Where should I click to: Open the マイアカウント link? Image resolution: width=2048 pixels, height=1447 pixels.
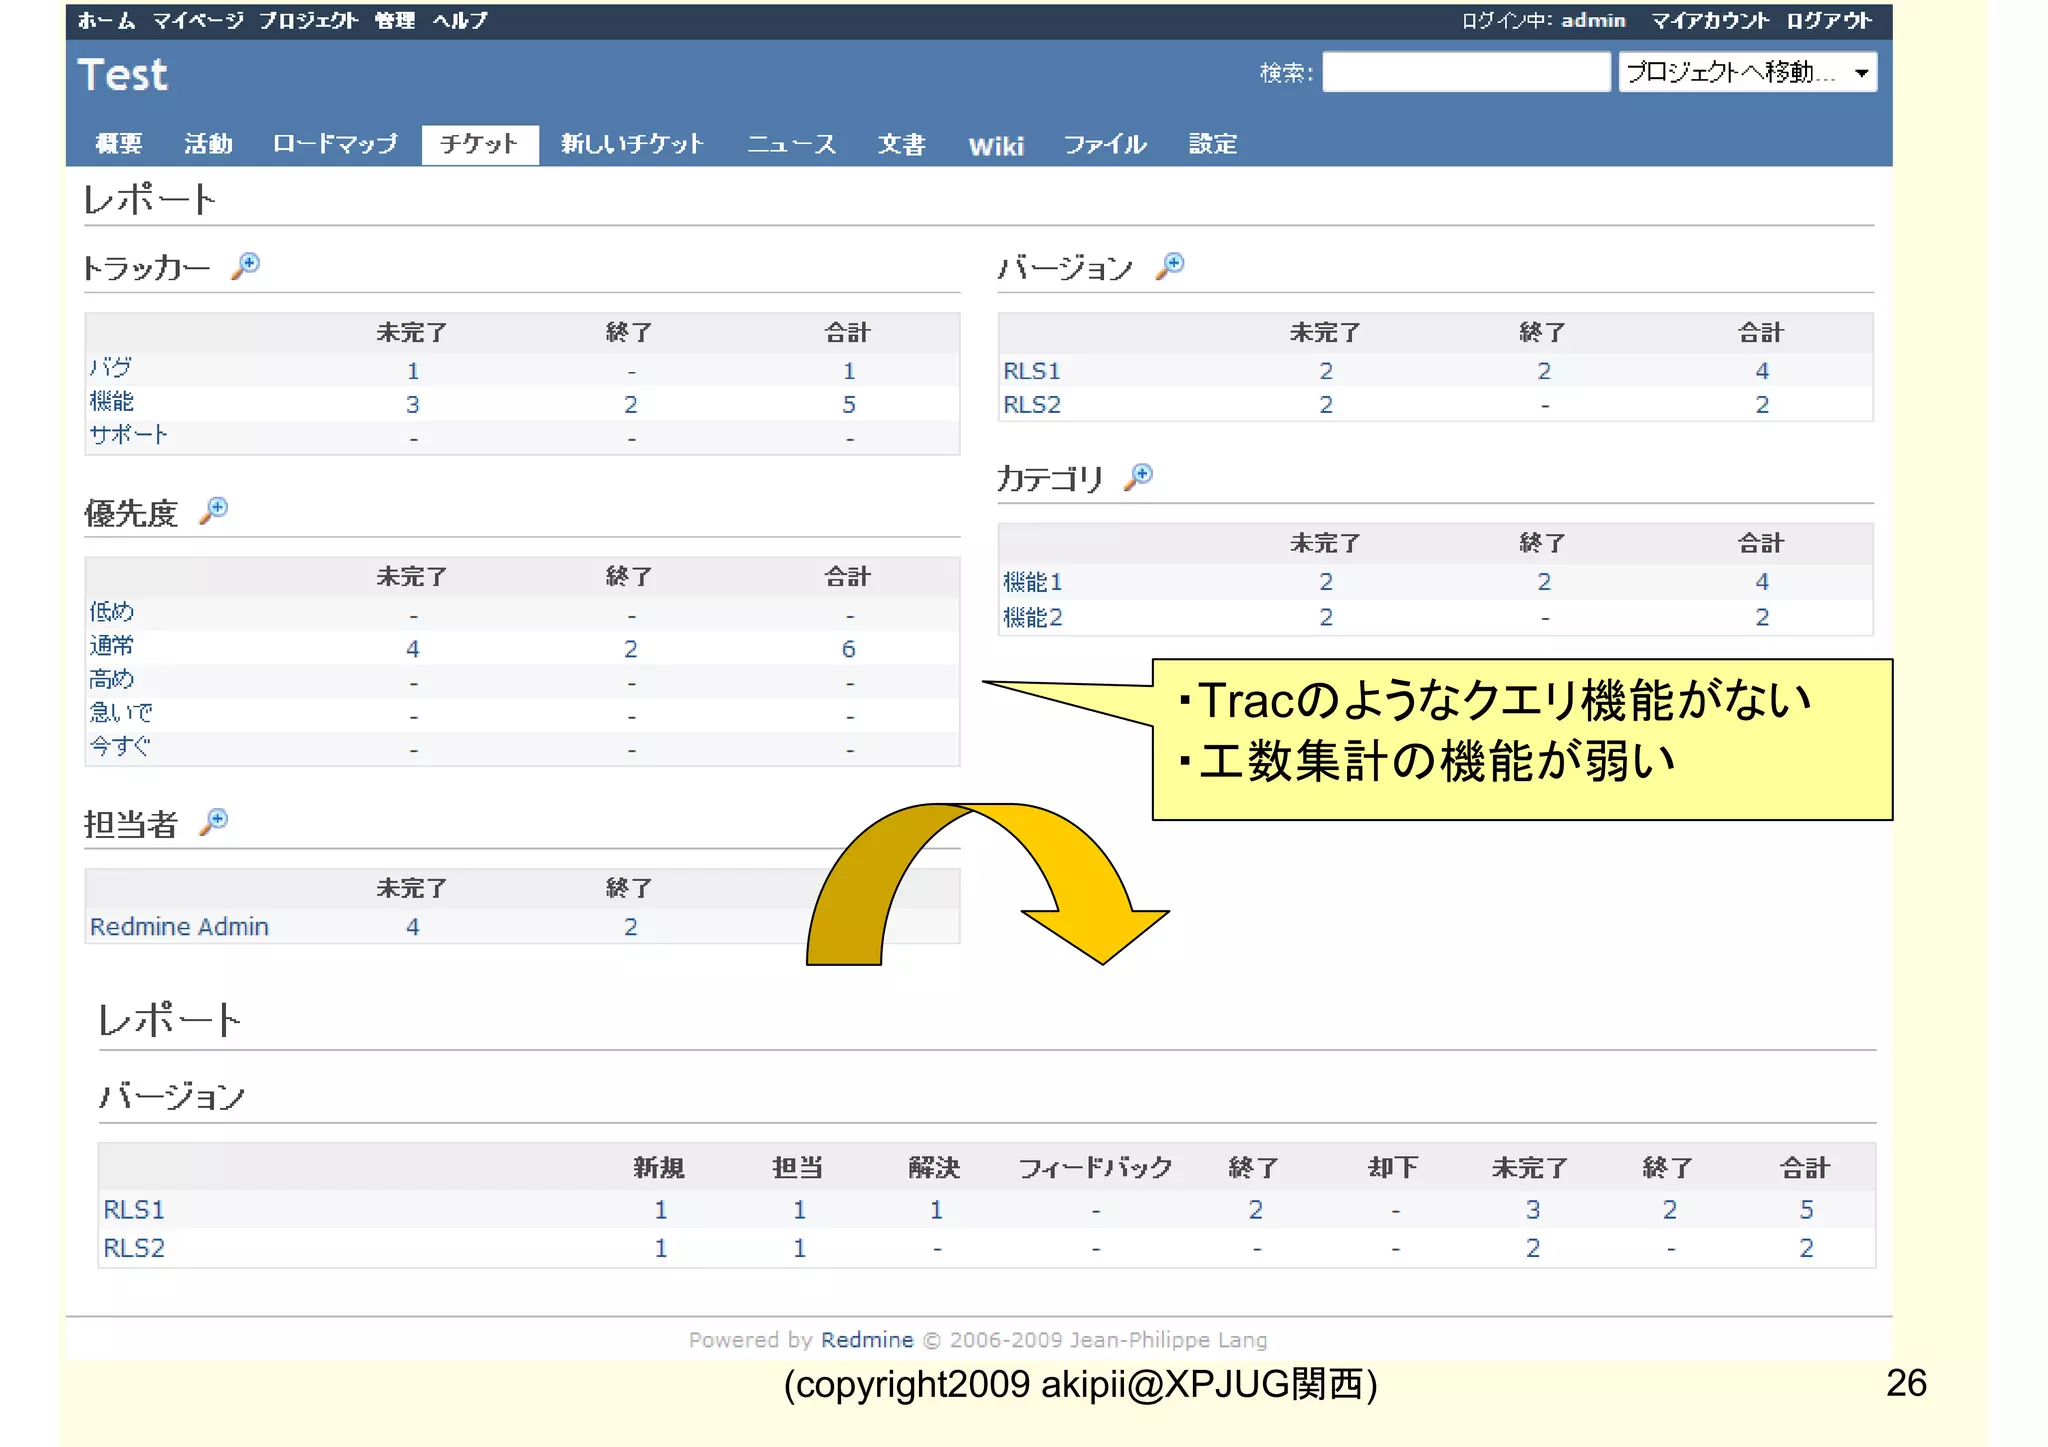(x=1709, y=20)
